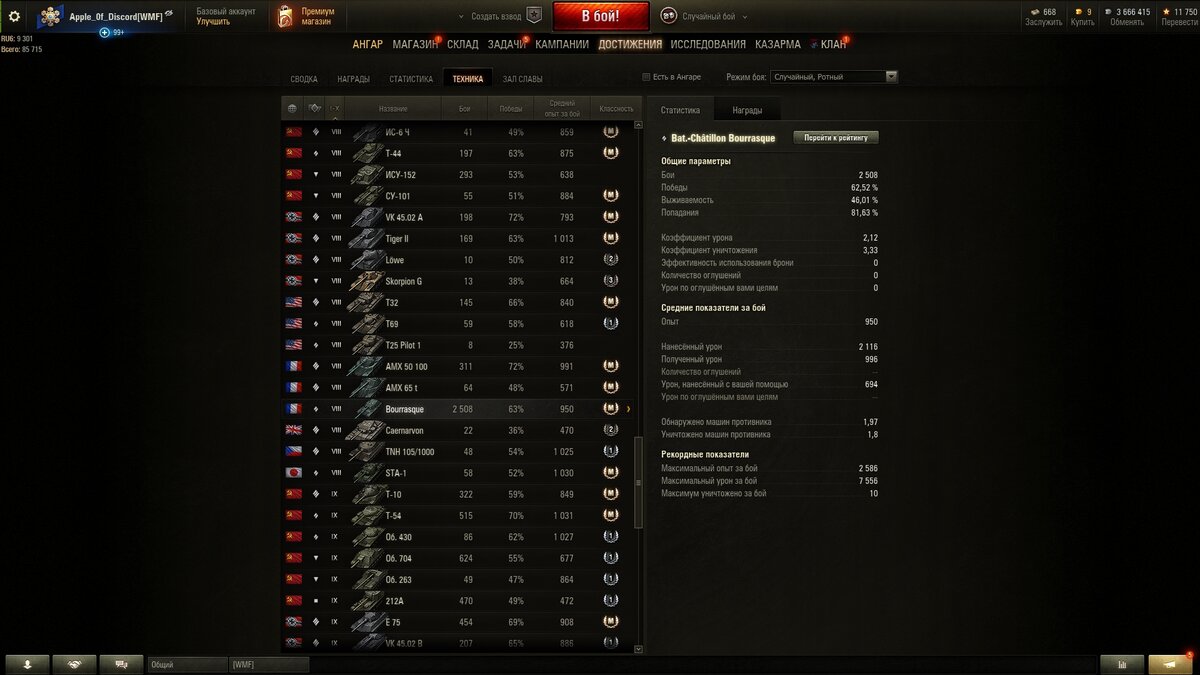Open the "Награды" tab in vehicle panel

point(747,110)
